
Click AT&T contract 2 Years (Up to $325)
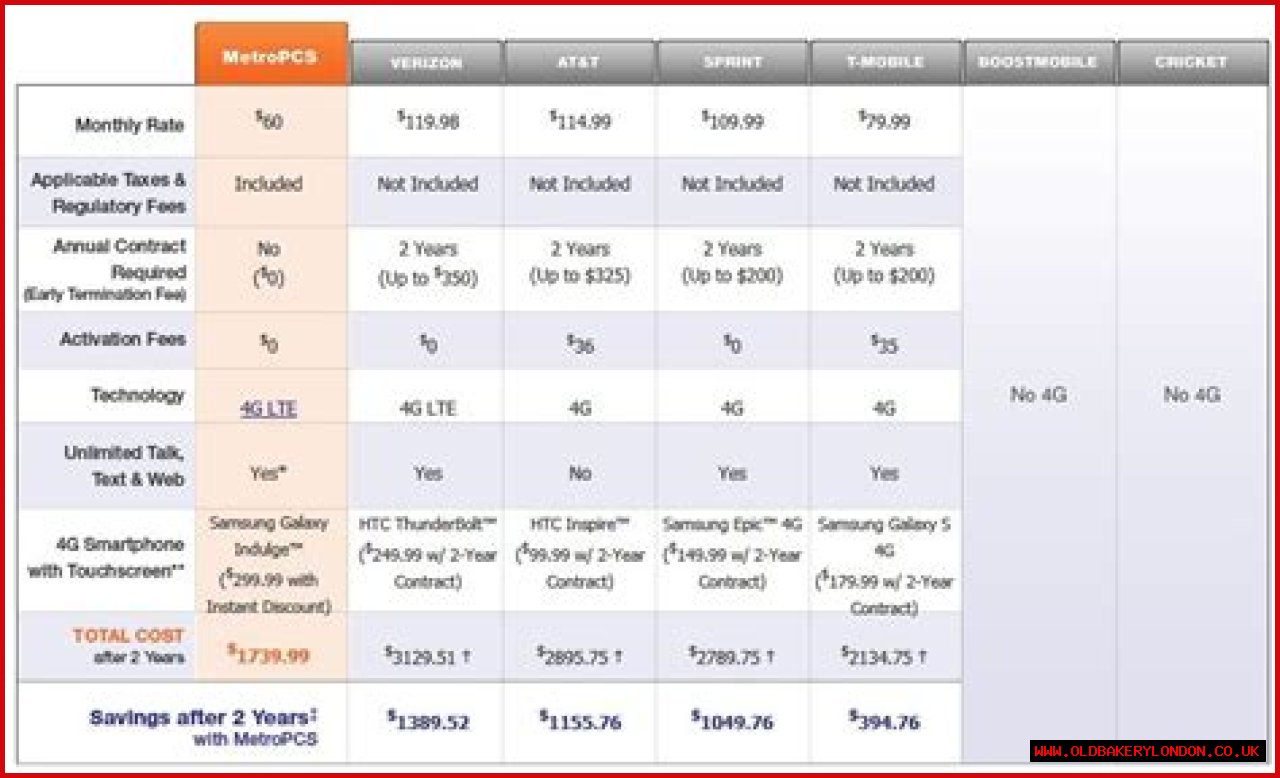pyautogui.click(x=580, y=264)
